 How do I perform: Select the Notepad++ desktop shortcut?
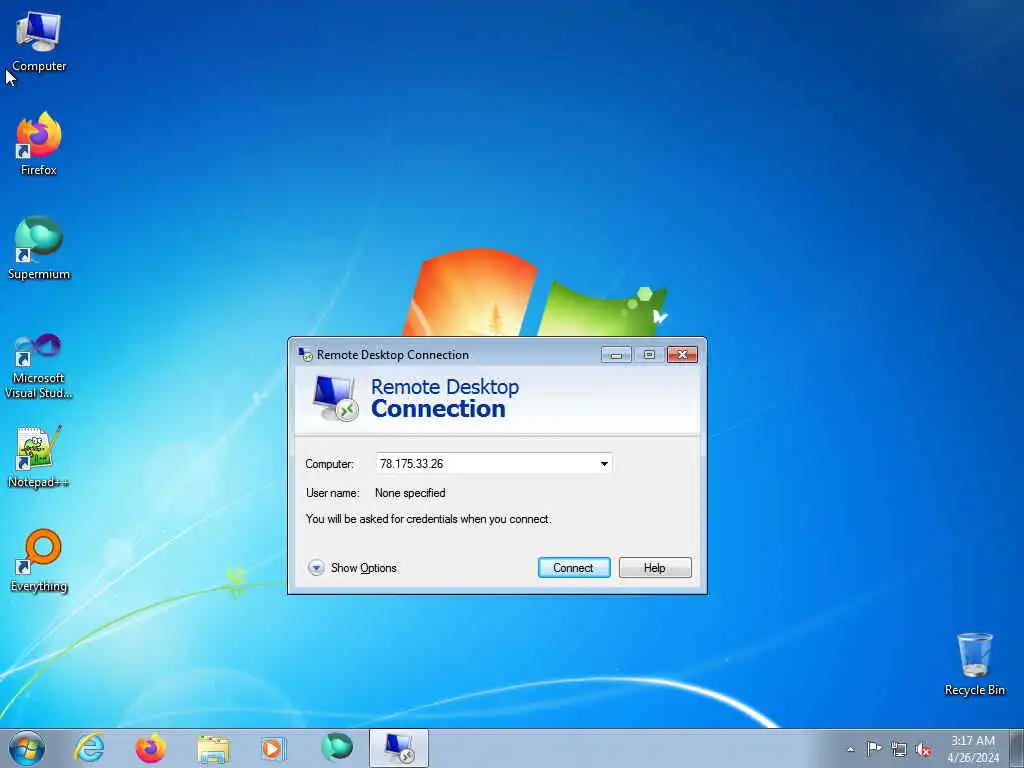click(39, 456)
